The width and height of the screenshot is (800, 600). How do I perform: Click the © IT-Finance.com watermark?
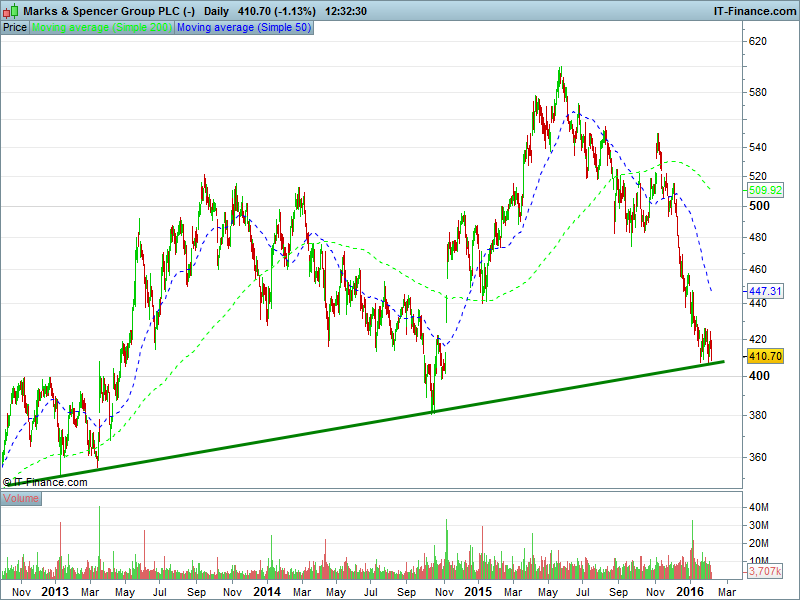pyautogui.click(x=45, y=482)
